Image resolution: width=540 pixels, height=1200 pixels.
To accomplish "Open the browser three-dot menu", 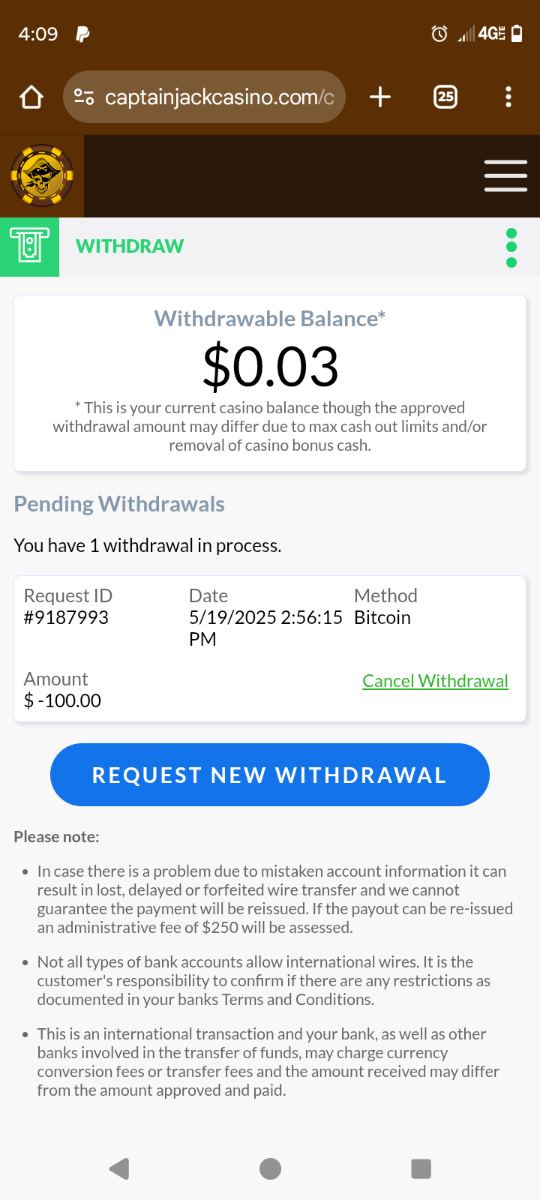I will click(508, 97).
